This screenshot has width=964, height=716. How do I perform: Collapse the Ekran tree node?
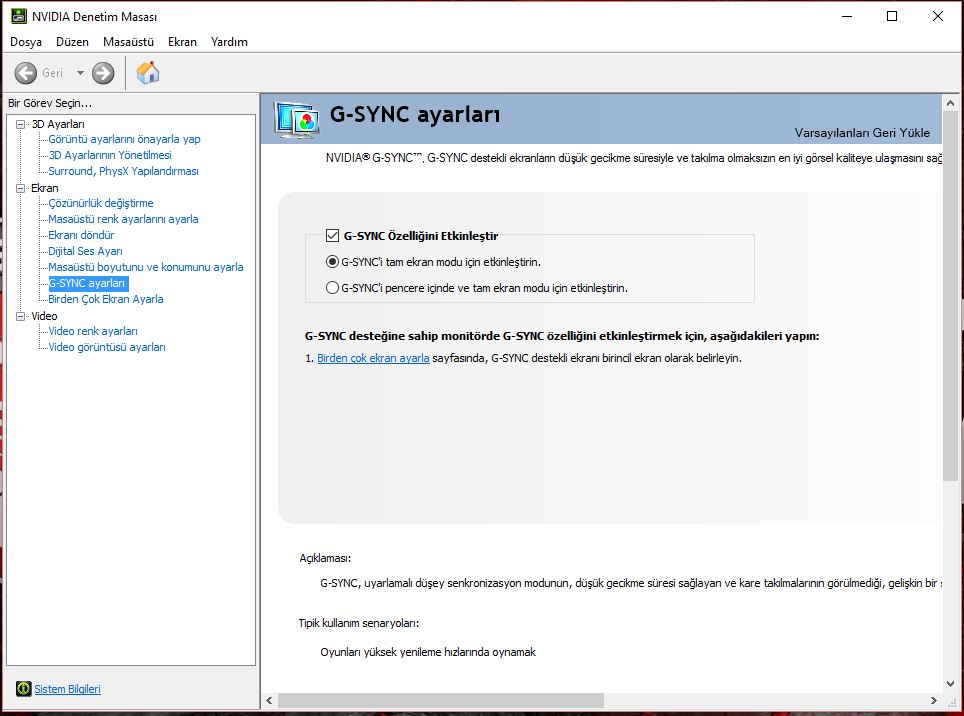tap(20, 188)
